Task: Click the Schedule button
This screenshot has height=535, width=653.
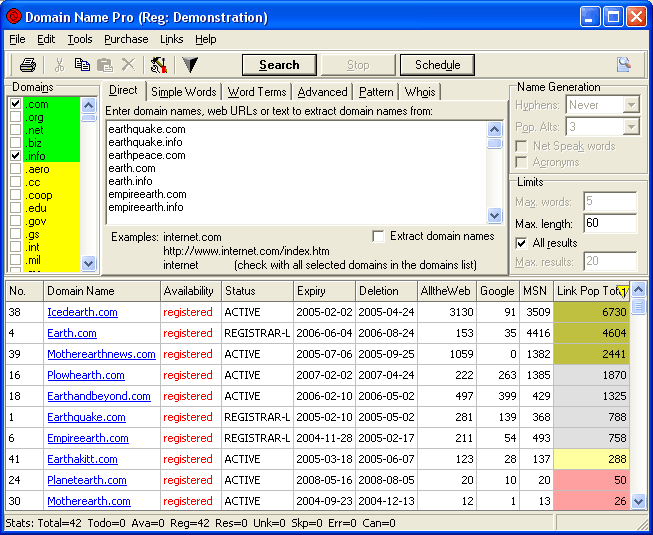Action: point(438,65)
